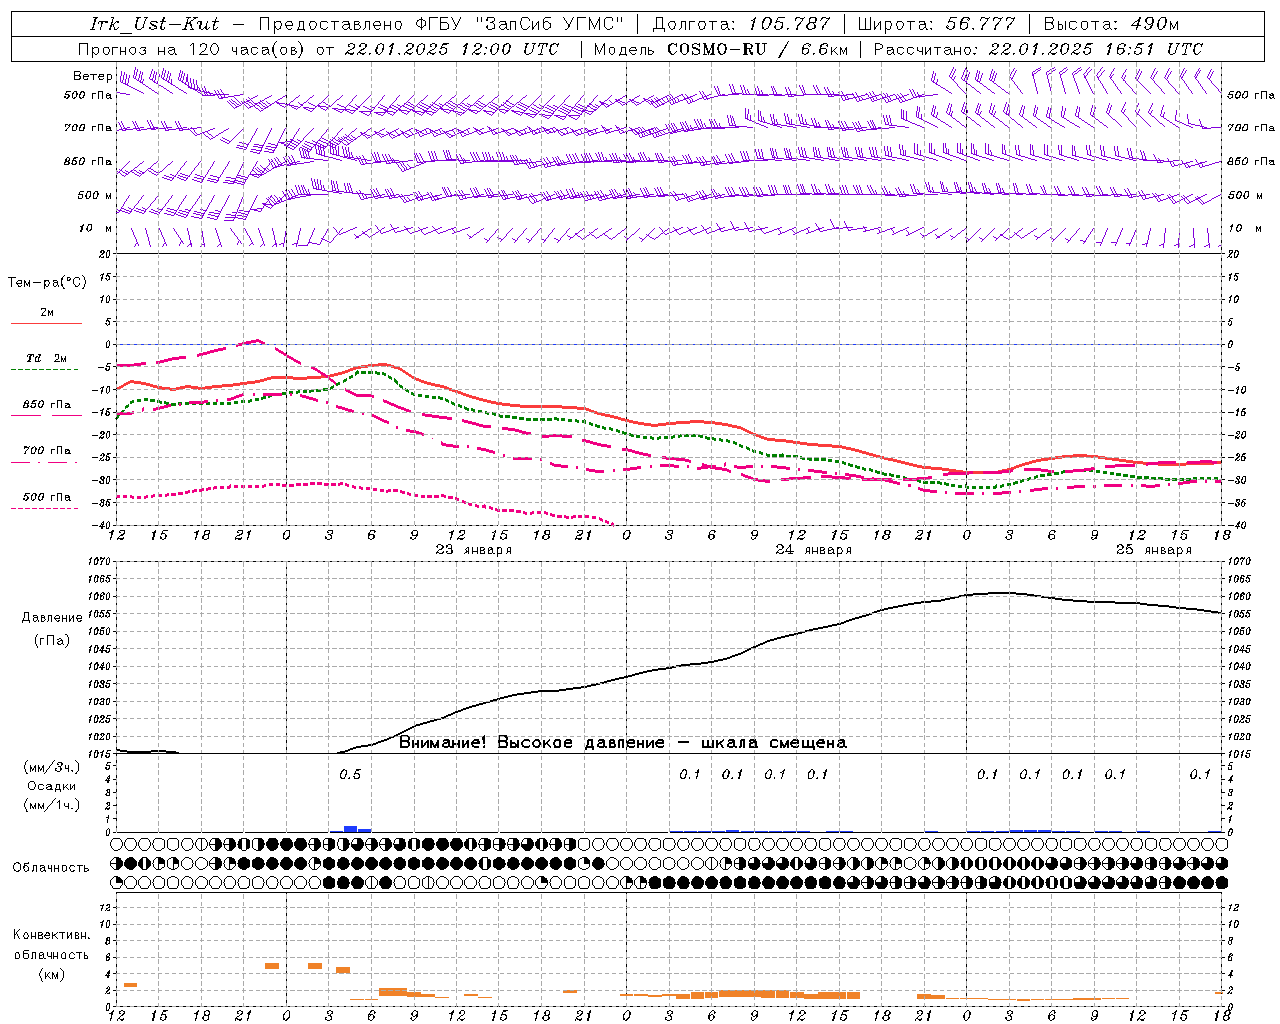Click the Облачность cloud cover label
The width and height of the screenshot is (1280, 1024).
[x=51, y=868]
